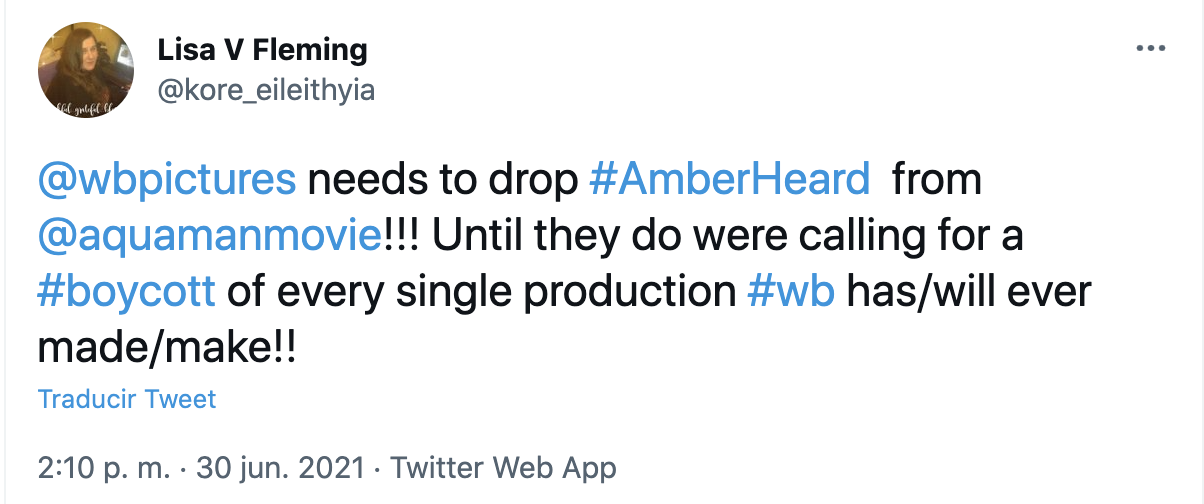Visit the @aquamanmovie mention

(207, 236)
